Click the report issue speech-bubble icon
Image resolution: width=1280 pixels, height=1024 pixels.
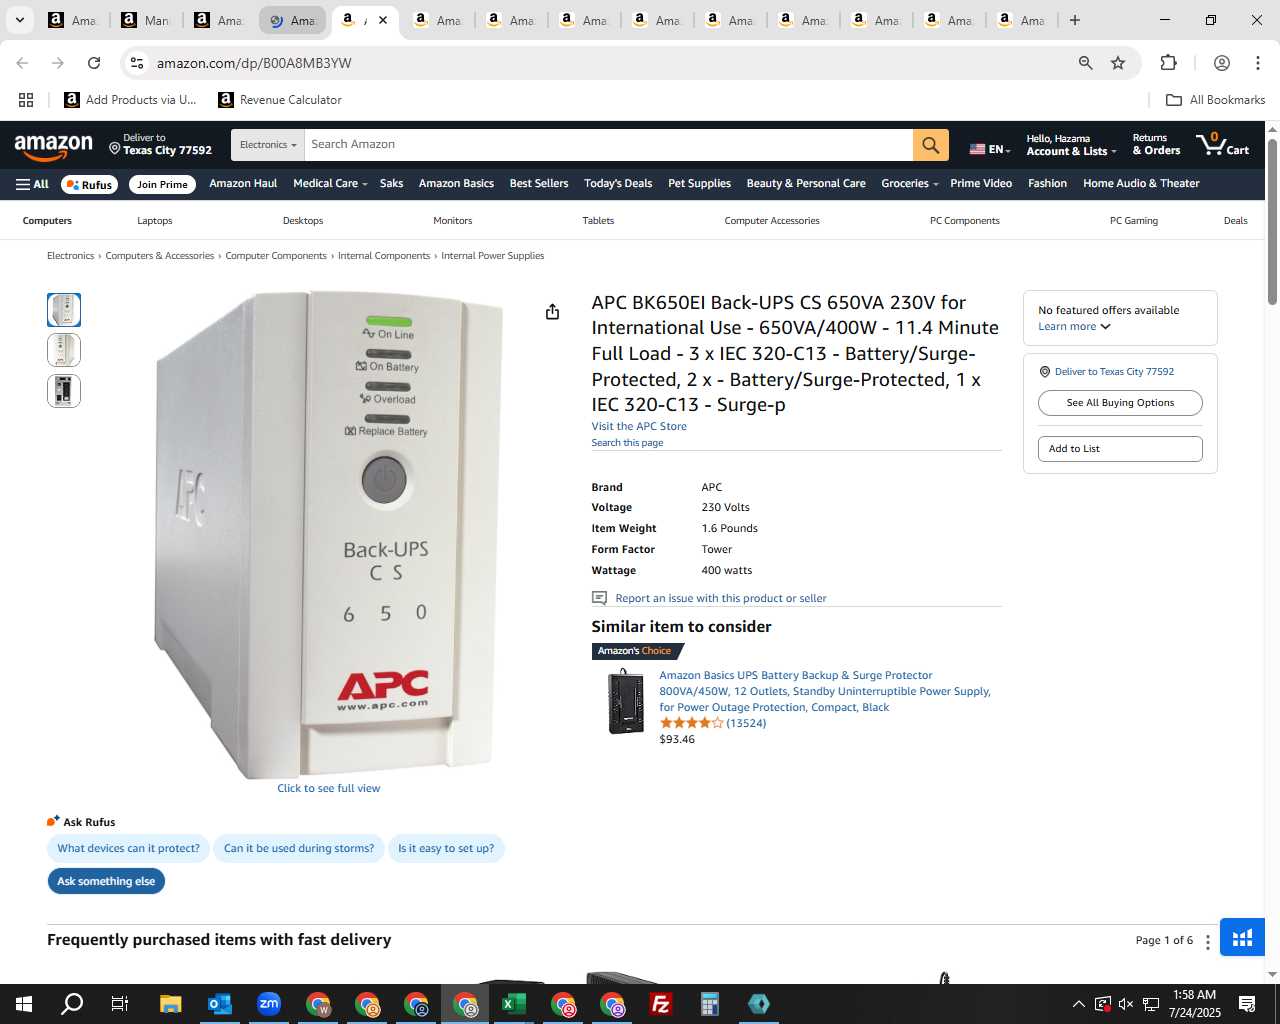pos(599,598)
